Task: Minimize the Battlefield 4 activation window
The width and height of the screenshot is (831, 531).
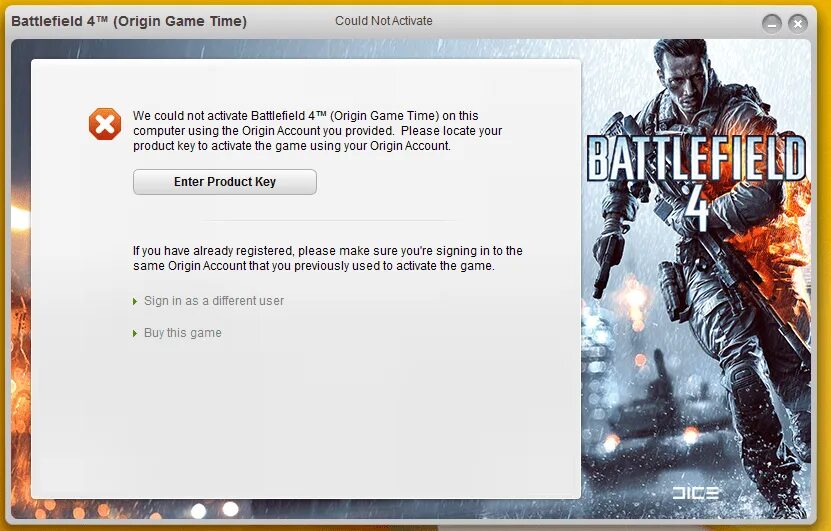Action: coord(772,24)
